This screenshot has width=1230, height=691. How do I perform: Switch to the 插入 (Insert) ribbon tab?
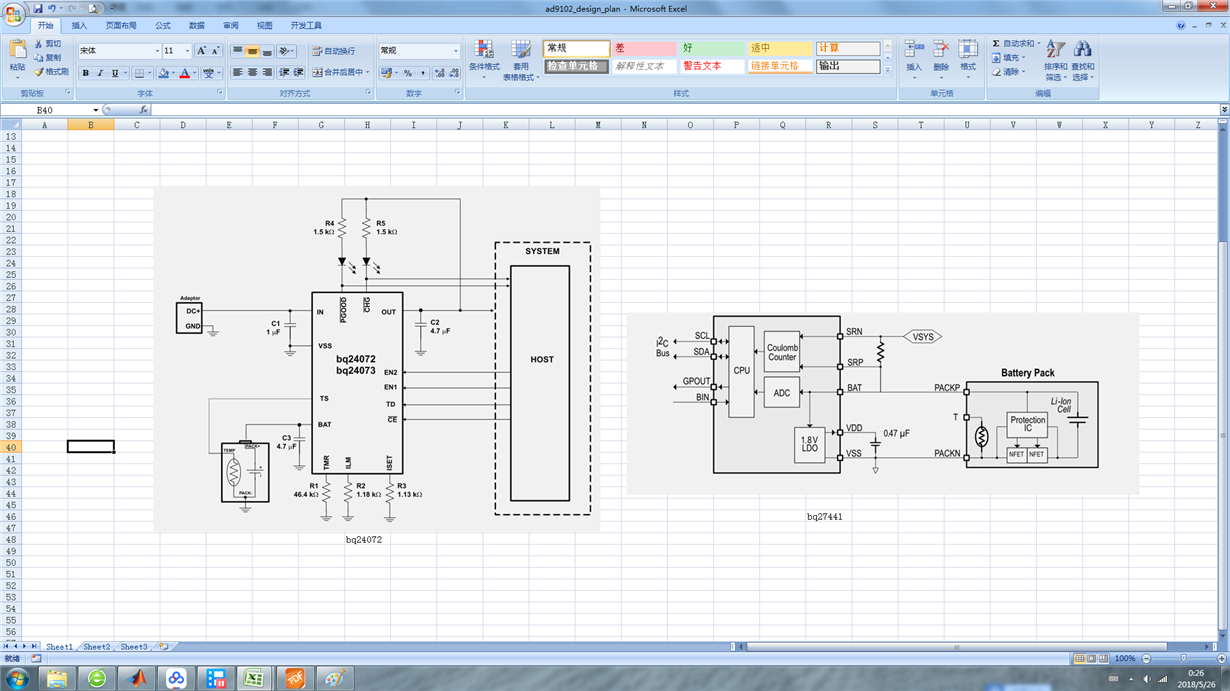tap(79, 25)
